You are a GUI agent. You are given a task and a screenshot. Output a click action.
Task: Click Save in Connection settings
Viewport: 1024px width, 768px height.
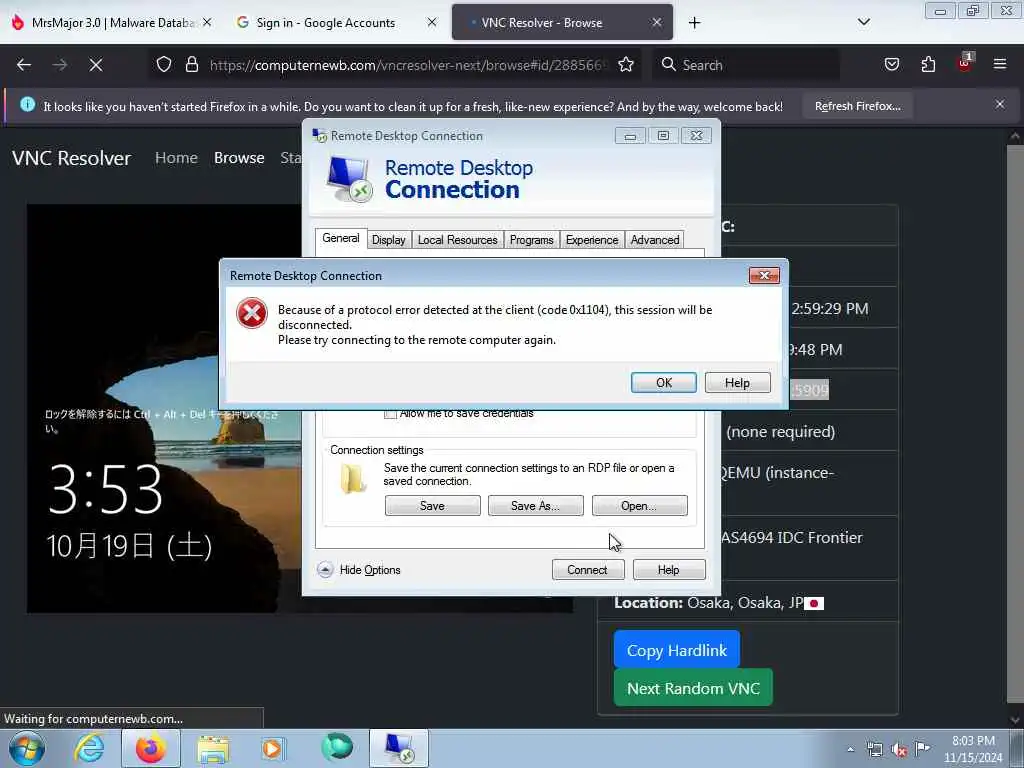point(432,505)
